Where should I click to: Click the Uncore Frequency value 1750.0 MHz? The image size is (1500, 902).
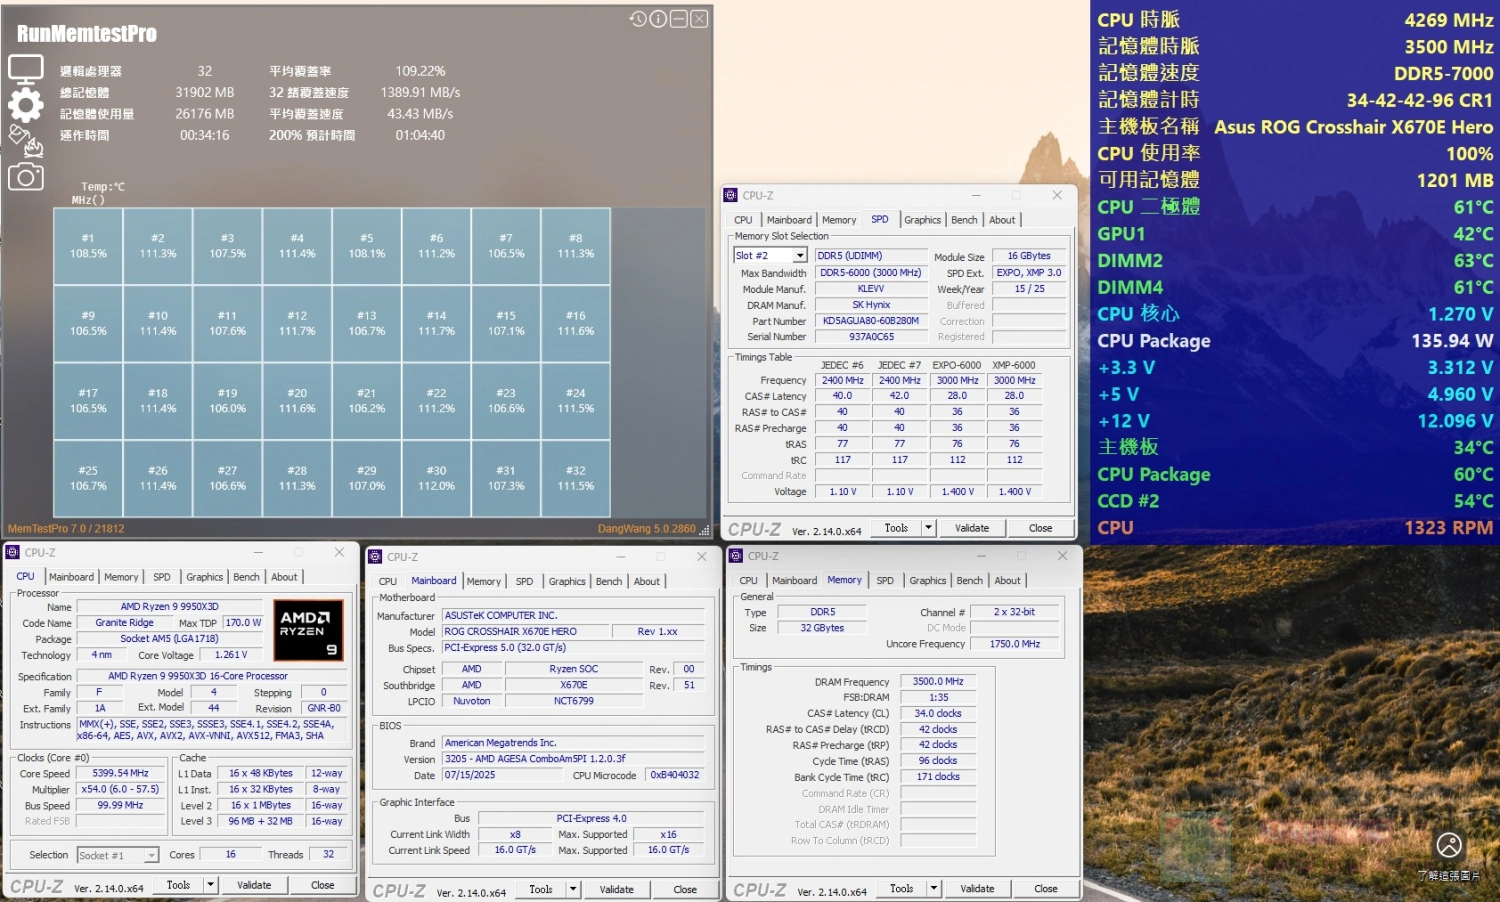[x=1014, y=644]
